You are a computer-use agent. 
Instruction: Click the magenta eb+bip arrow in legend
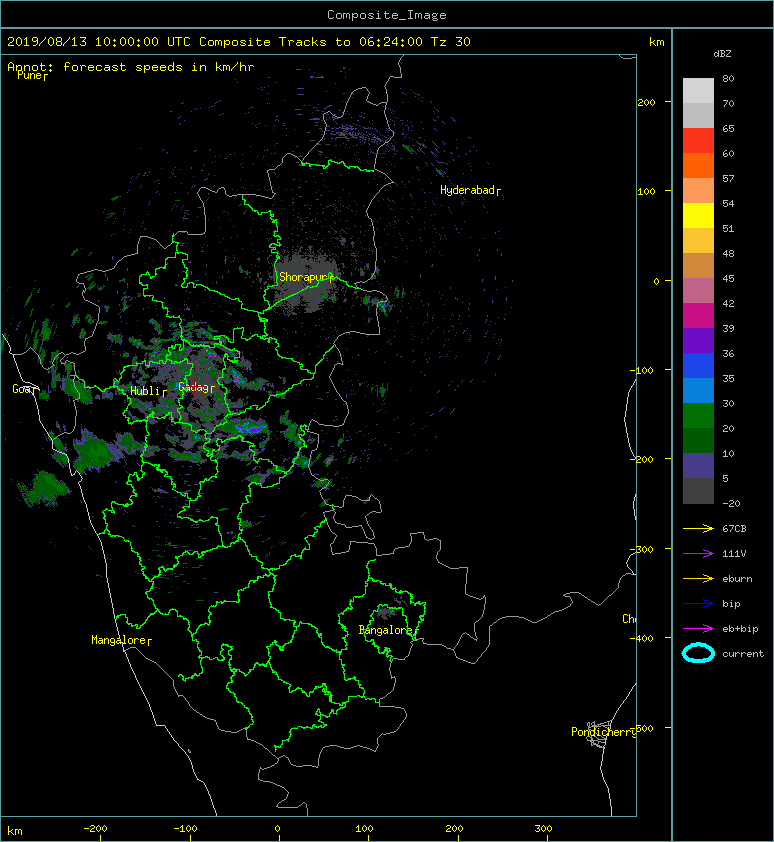click(x=698, y=628)
